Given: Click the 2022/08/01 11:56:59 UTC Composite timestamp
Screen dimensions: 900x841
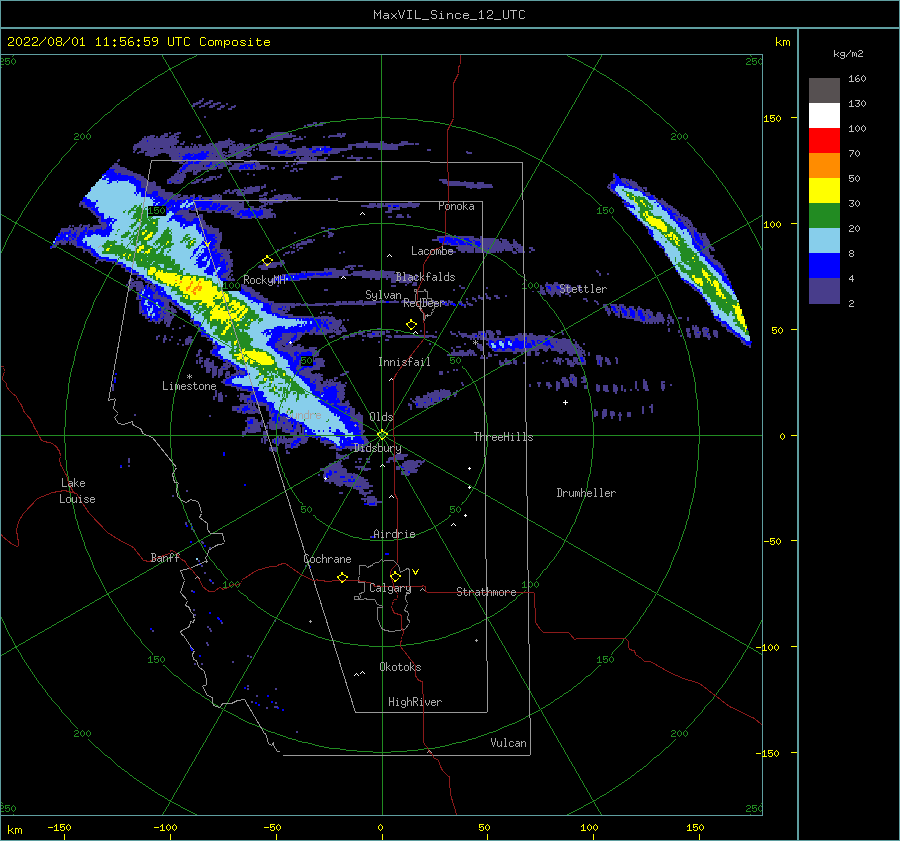Looking at the screenshot, I should point(138,42).
